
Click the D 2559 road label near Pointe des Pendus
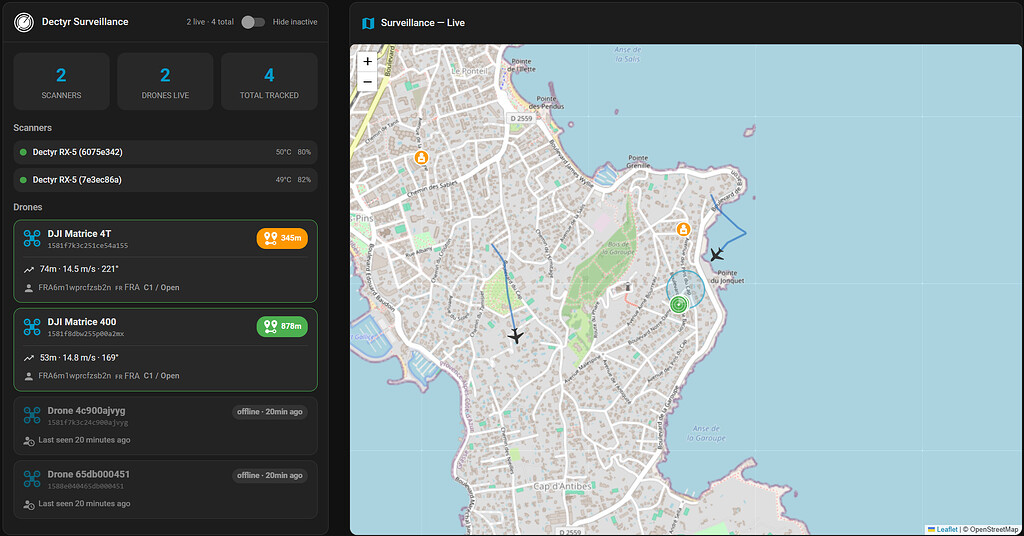521,118
